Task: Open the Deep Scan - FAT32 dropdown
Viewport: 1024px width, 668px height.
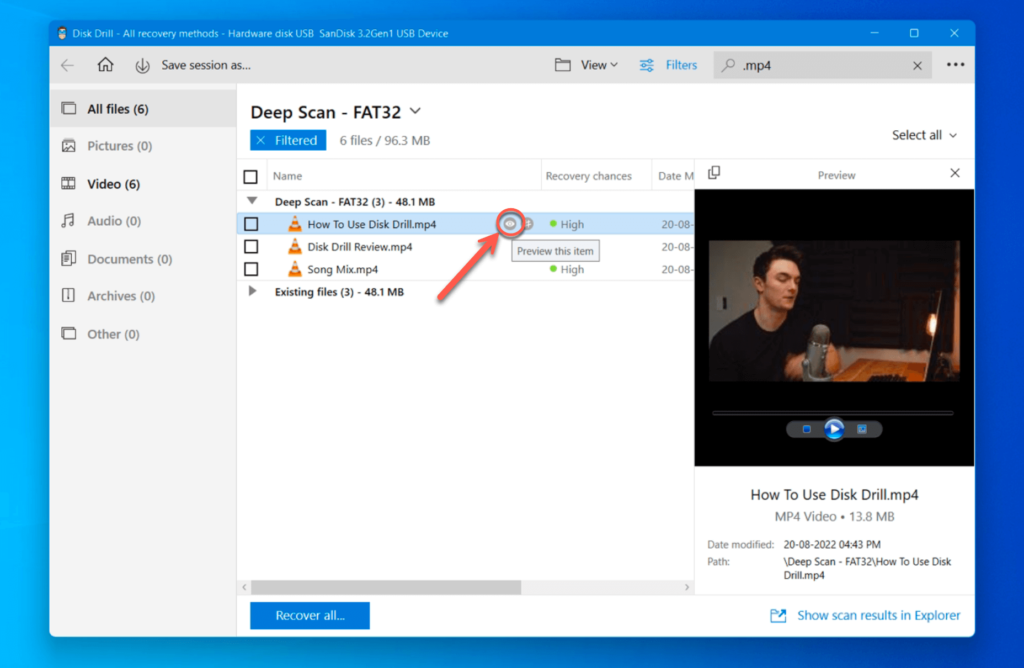Action: [414, 112]
